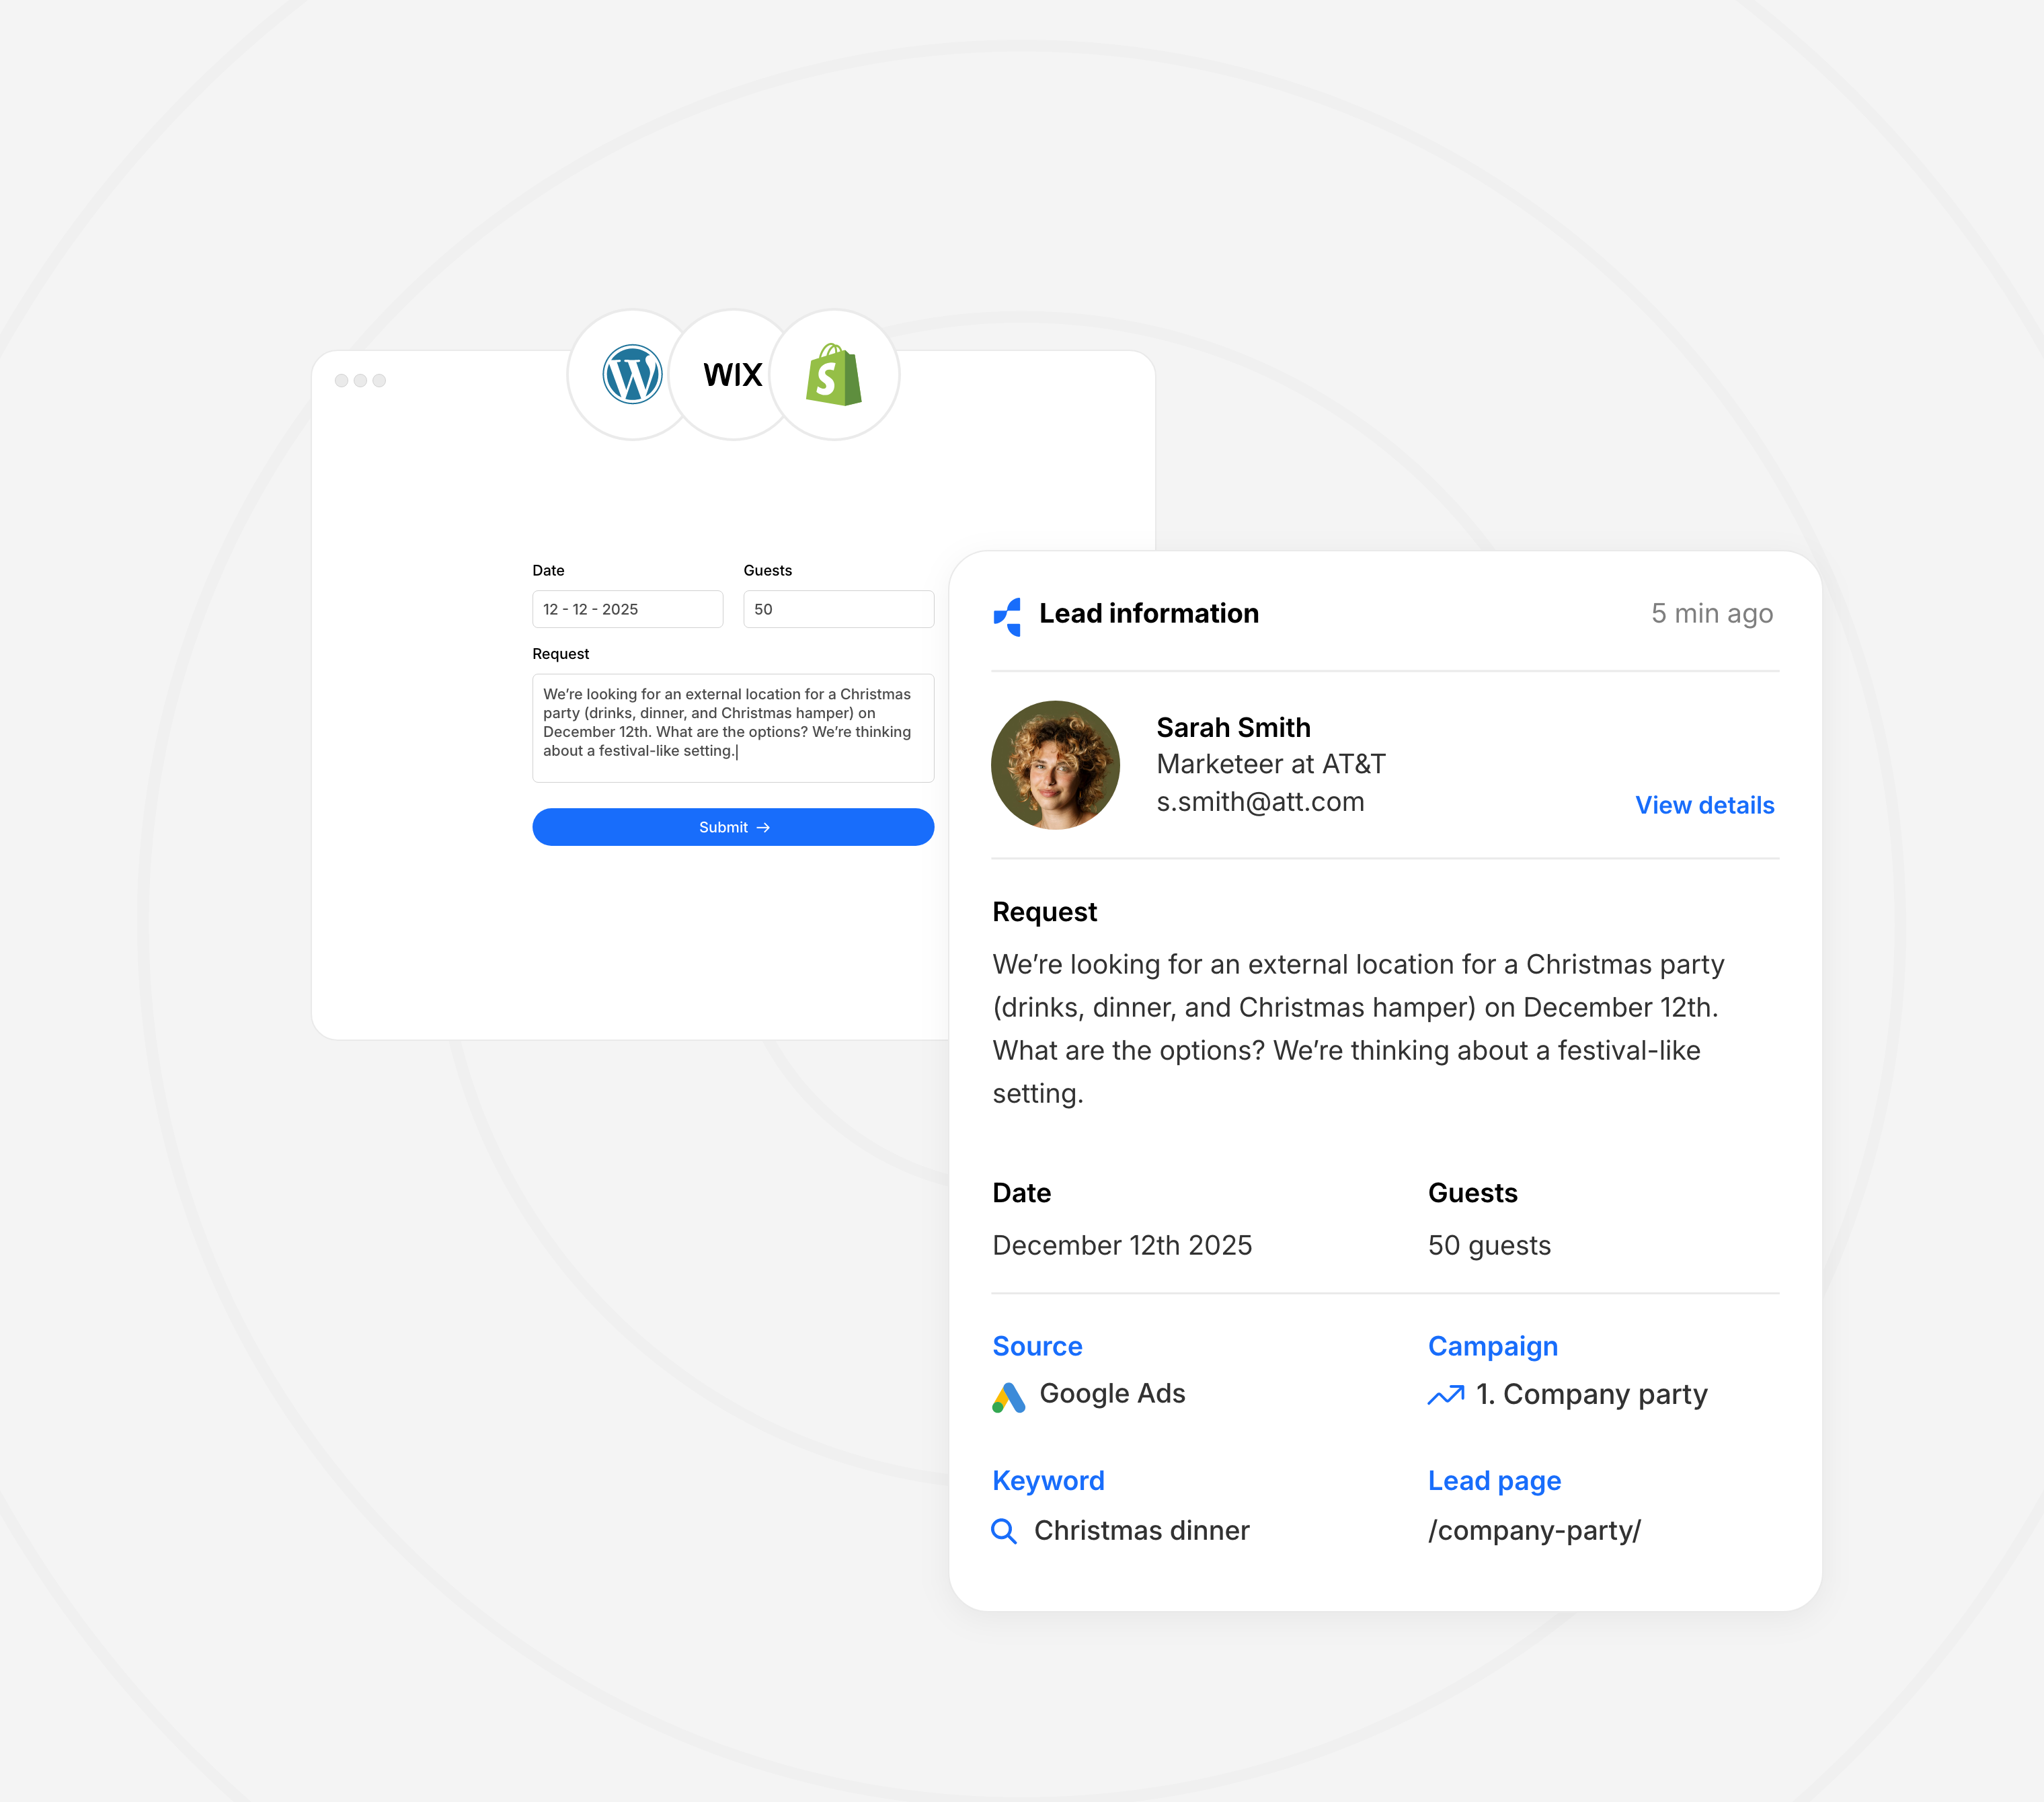Screen dimensions: 2044x1802
Task: Click the WordPress logo icon
Action: click(x=632, y=375)
